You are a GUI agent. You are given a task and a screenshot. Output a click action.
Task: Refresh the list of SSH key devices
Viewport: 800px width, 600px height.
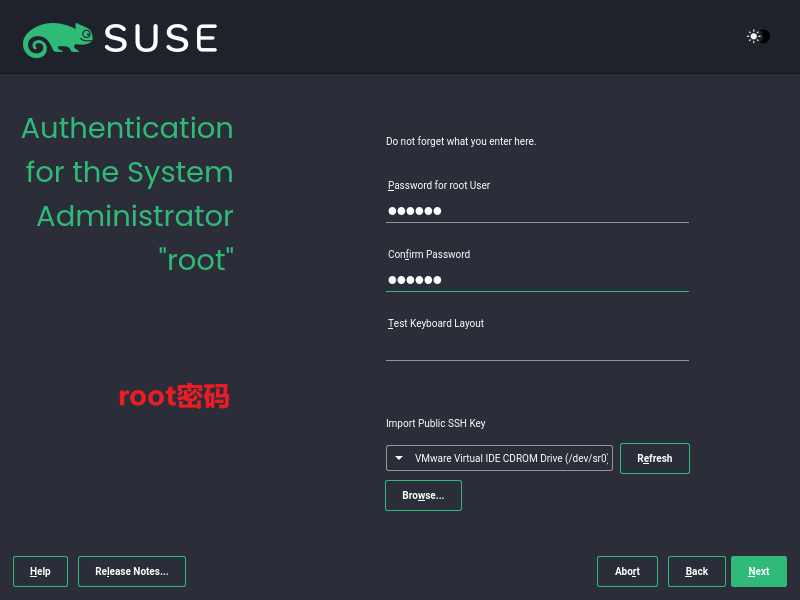[x=655, y=458]
